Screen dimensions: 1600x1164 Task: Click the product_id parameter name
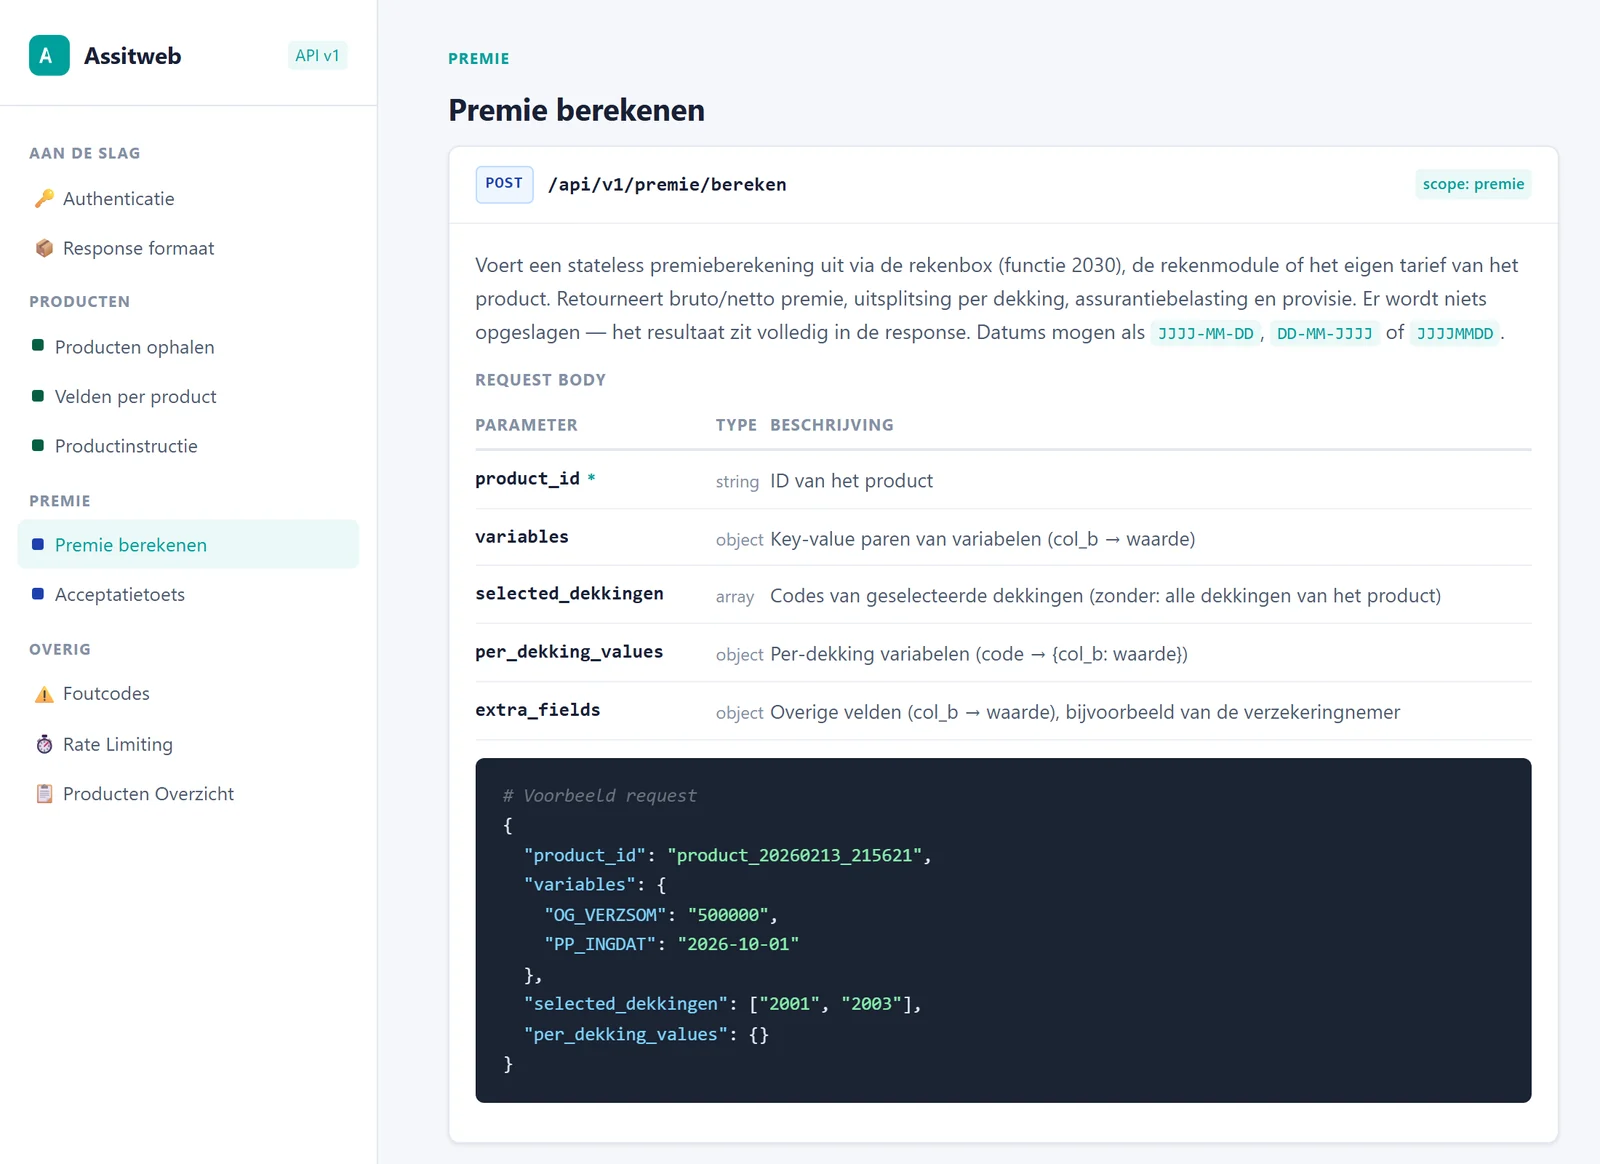[527, 479]
